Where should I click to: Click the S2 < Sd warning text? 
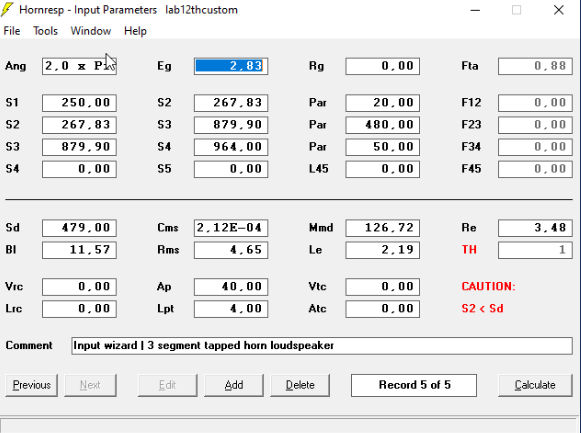(x=482, y=309)
